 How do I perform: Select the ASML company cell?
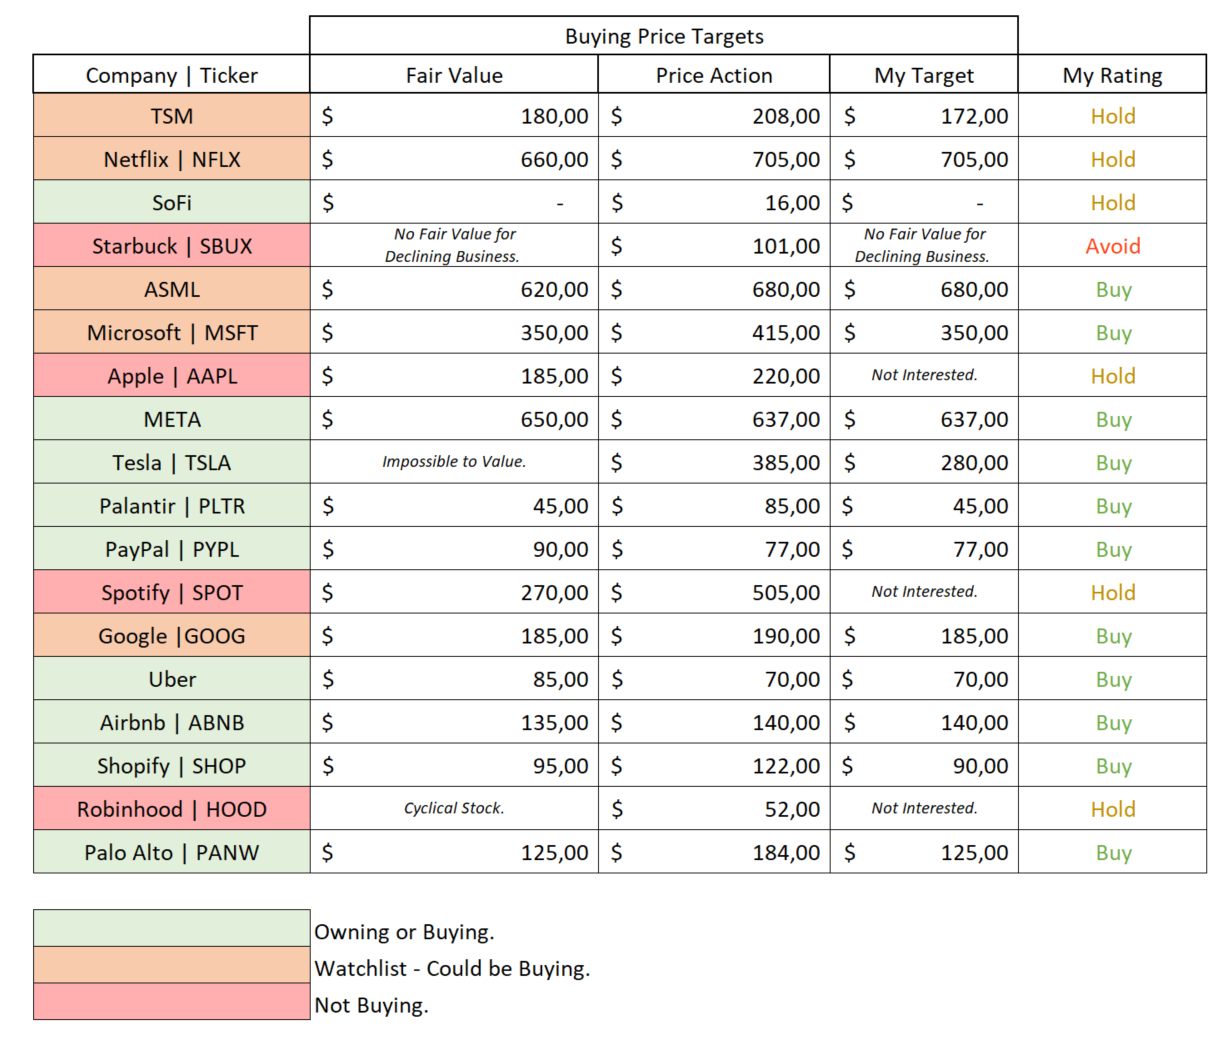point(172,289)
